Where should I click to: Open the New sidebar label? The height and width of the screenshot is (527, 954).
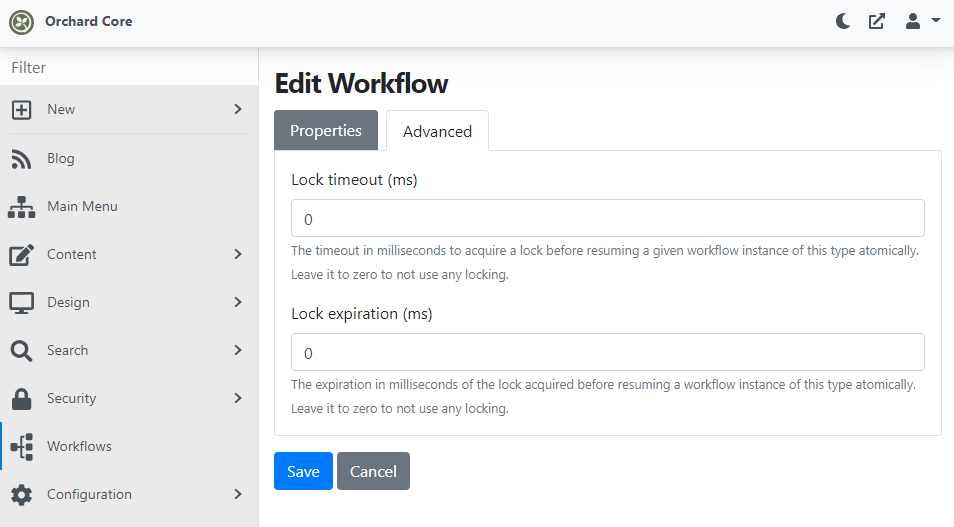(x=61, y=109)
